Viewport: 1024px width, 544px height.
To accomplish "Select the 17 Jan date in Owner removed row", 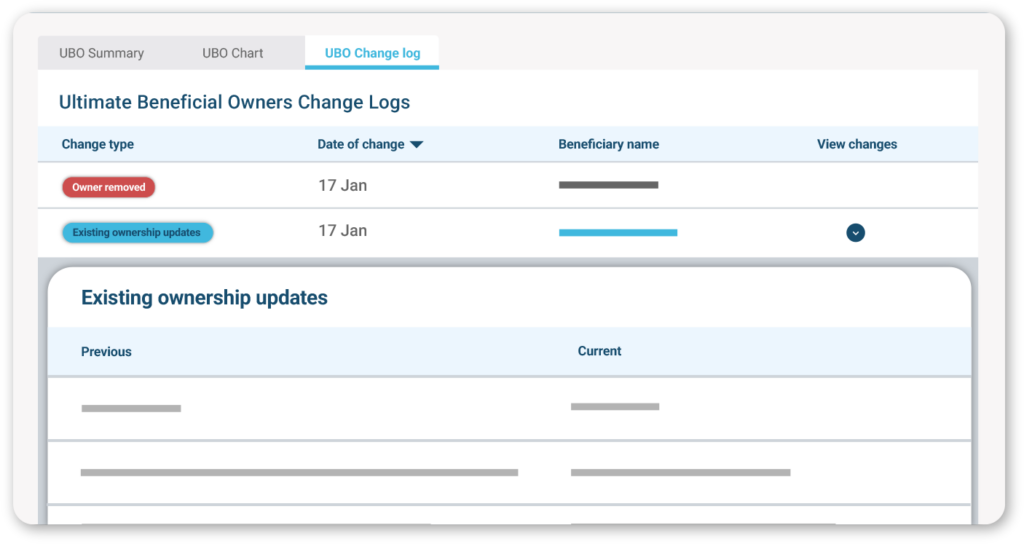I will (x=342, y=186).
